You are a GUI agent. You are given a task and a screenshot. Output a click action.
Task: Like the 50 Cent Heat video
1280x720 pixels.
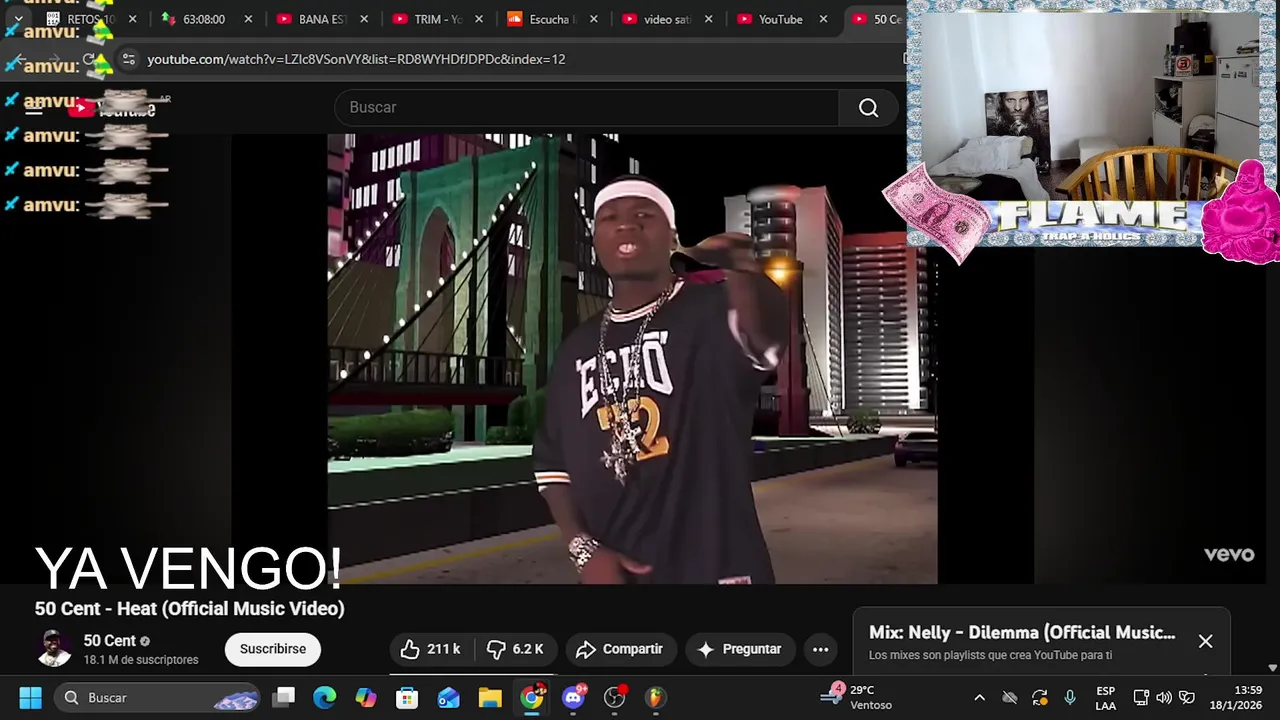click(x=431, y=649)
